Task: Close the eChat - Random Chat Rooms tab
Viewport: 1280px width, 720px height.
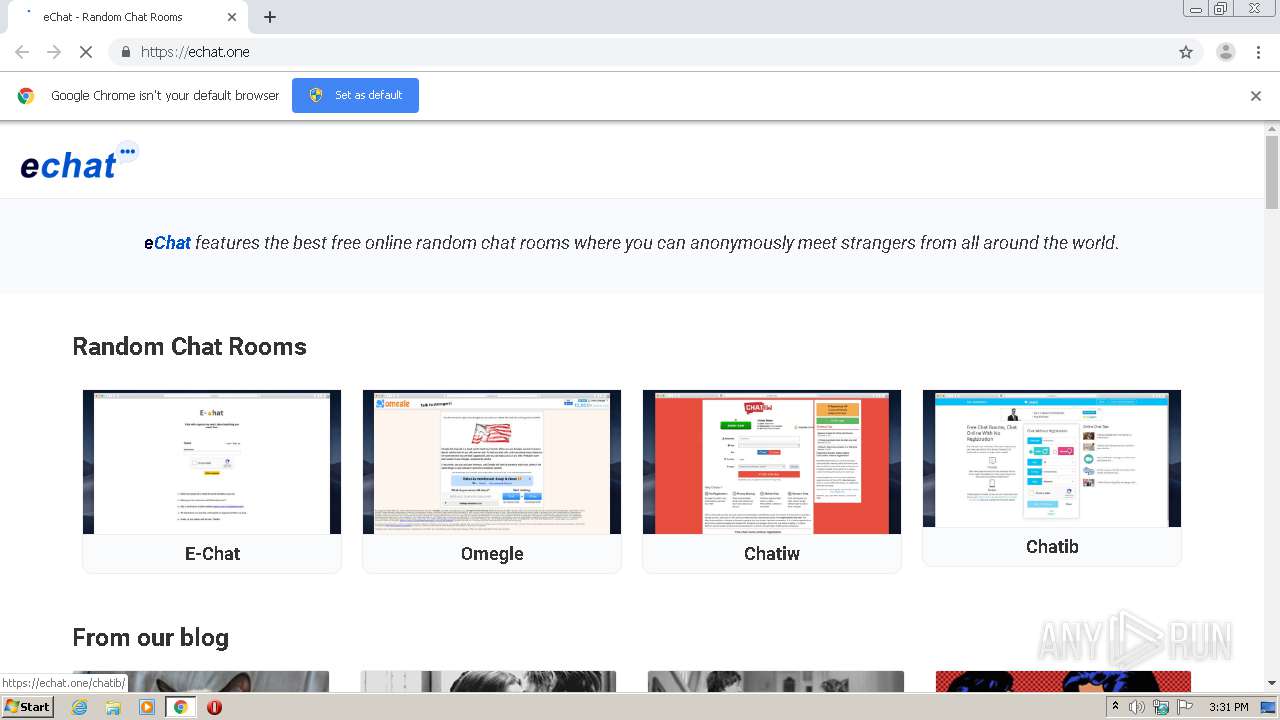Action: (x=232, y=17)
